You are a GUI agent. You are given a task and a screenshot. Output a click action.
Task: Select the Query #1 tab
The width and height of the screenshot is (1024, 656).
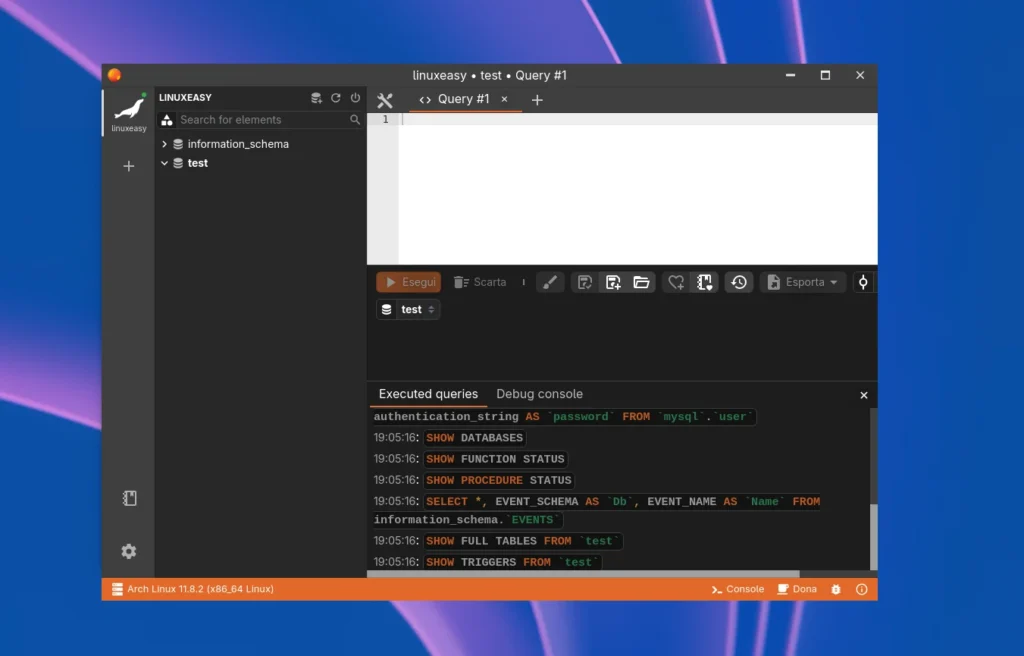click(463, 99)
